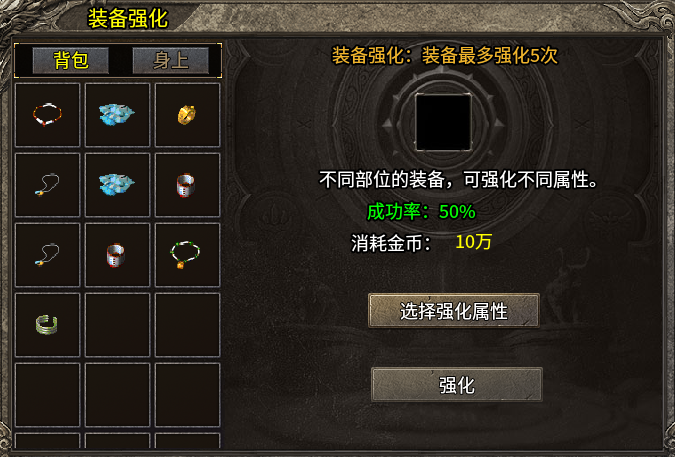Click the first empty slot in fifth row
The image size is (675, 457).
(x=47, y=395)
